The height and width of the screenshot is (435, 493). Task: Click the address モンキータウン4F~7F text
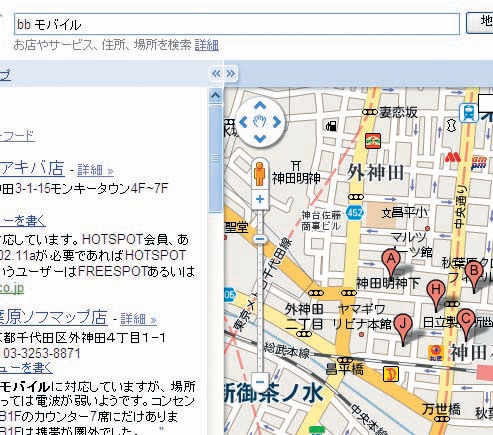pyautogui.click(x=109, y=189)
